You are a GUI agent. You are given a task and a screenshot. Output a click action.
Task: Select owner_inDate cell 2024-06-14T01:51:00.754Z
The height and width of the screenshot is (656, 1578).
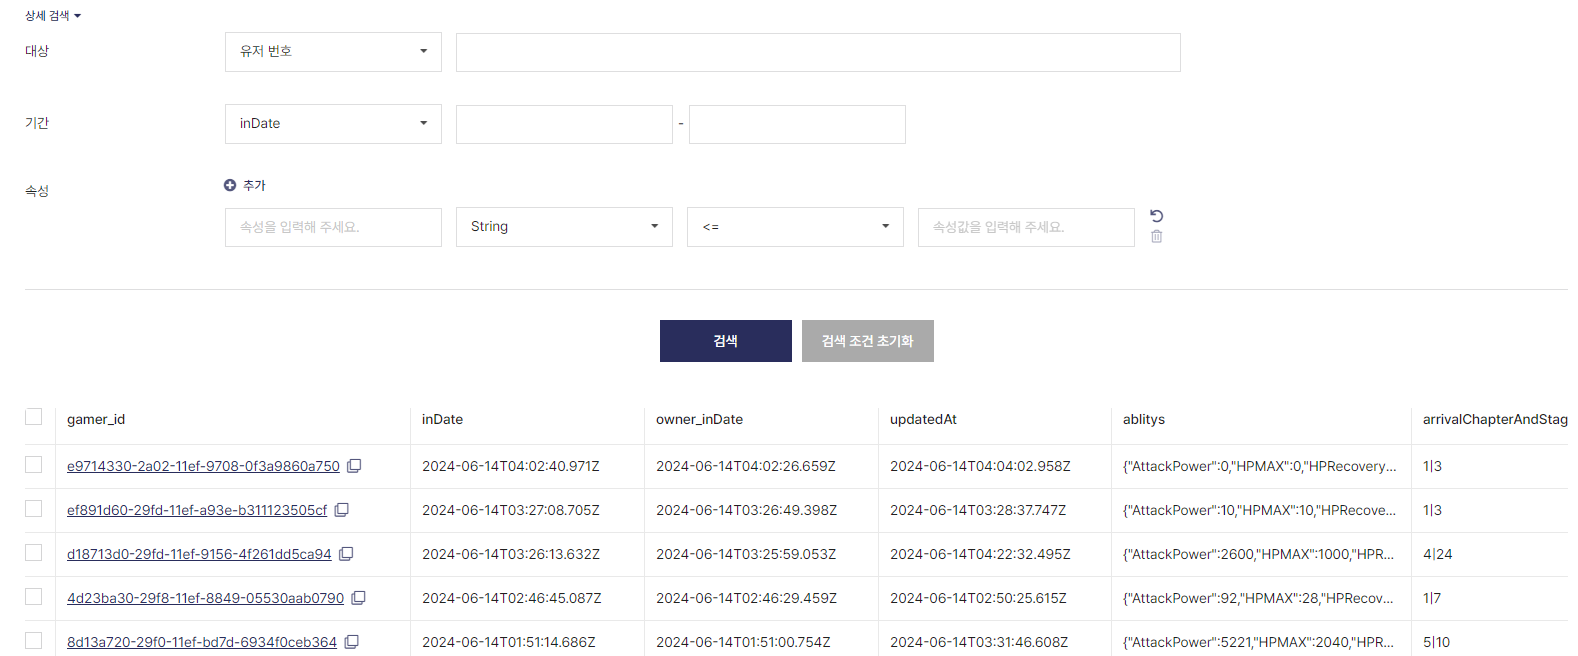743,642
